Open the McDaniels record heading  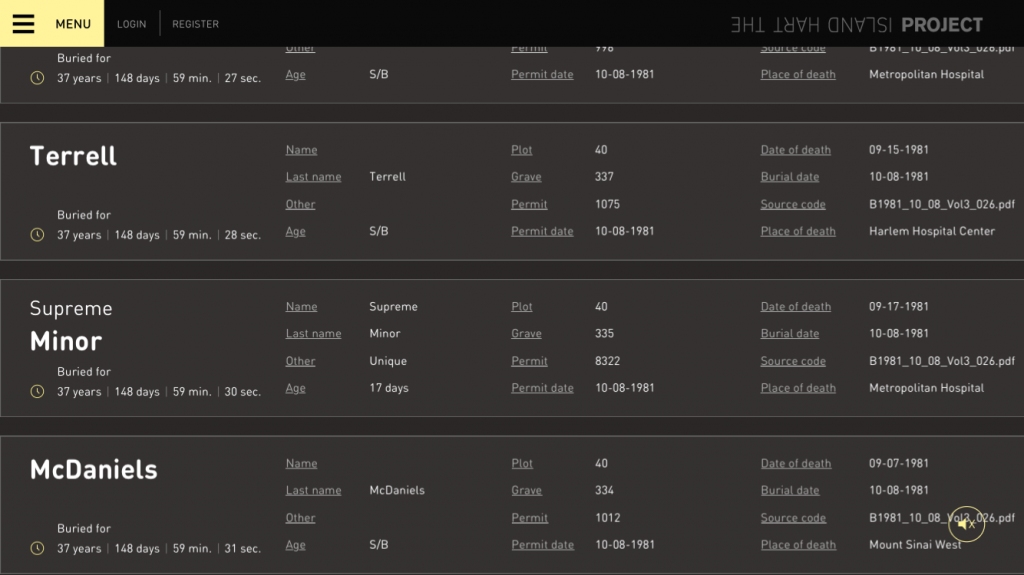(x=93, y=470)
